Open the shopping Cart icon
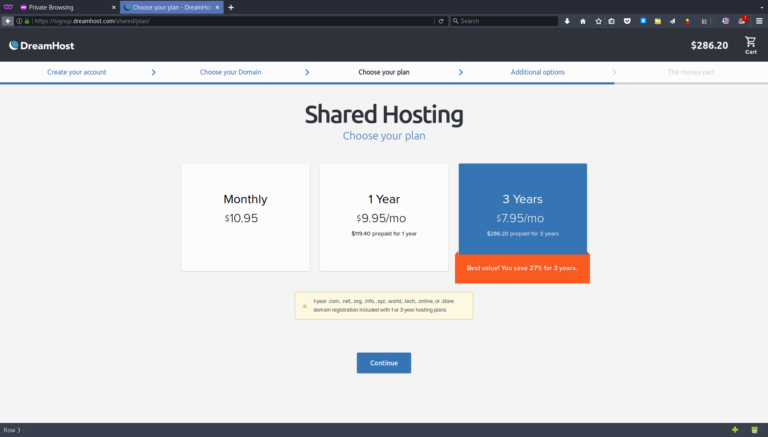The height and width of the screenshot is (437, 768). tap(750, 45)
